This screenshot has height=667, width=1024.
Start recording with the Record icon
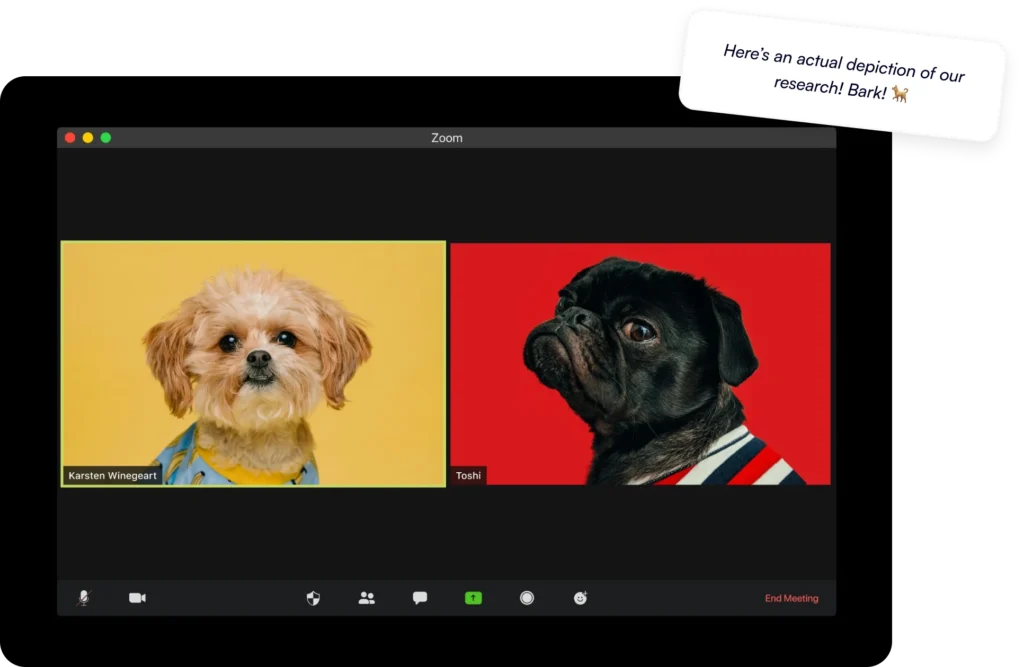coord(527,598)
